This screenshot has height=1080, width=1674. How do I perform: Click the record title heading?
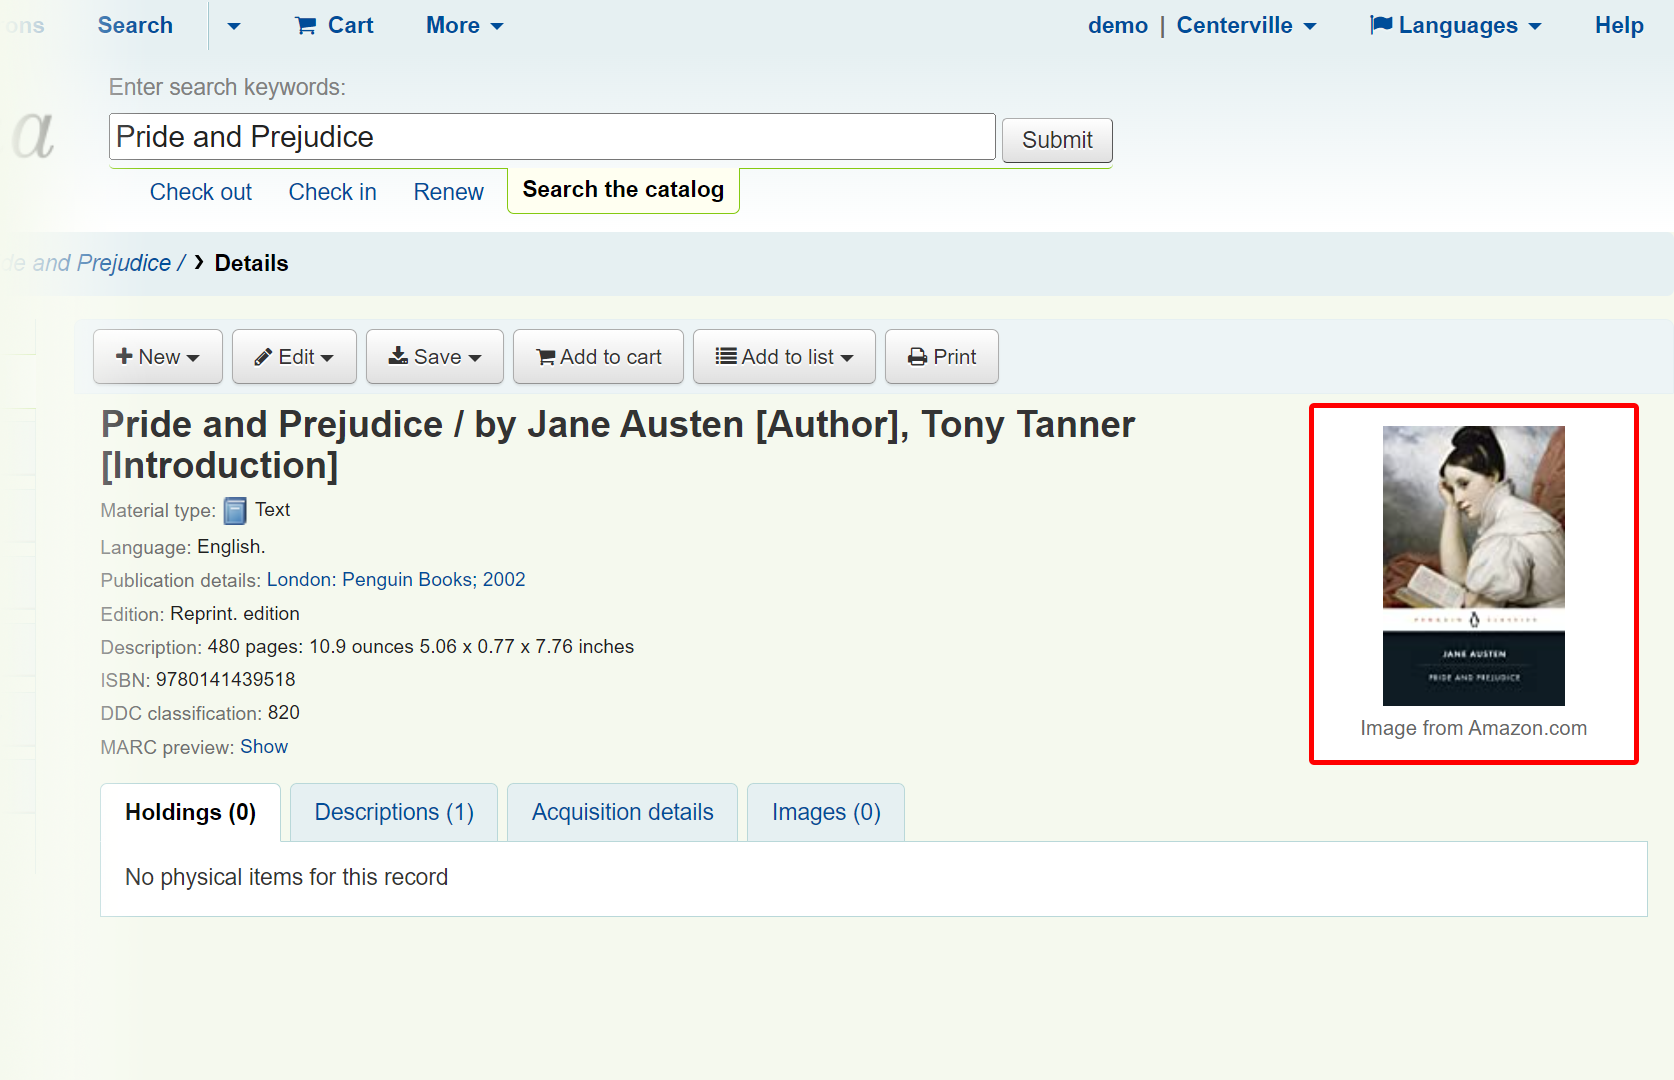coord(617,445)
